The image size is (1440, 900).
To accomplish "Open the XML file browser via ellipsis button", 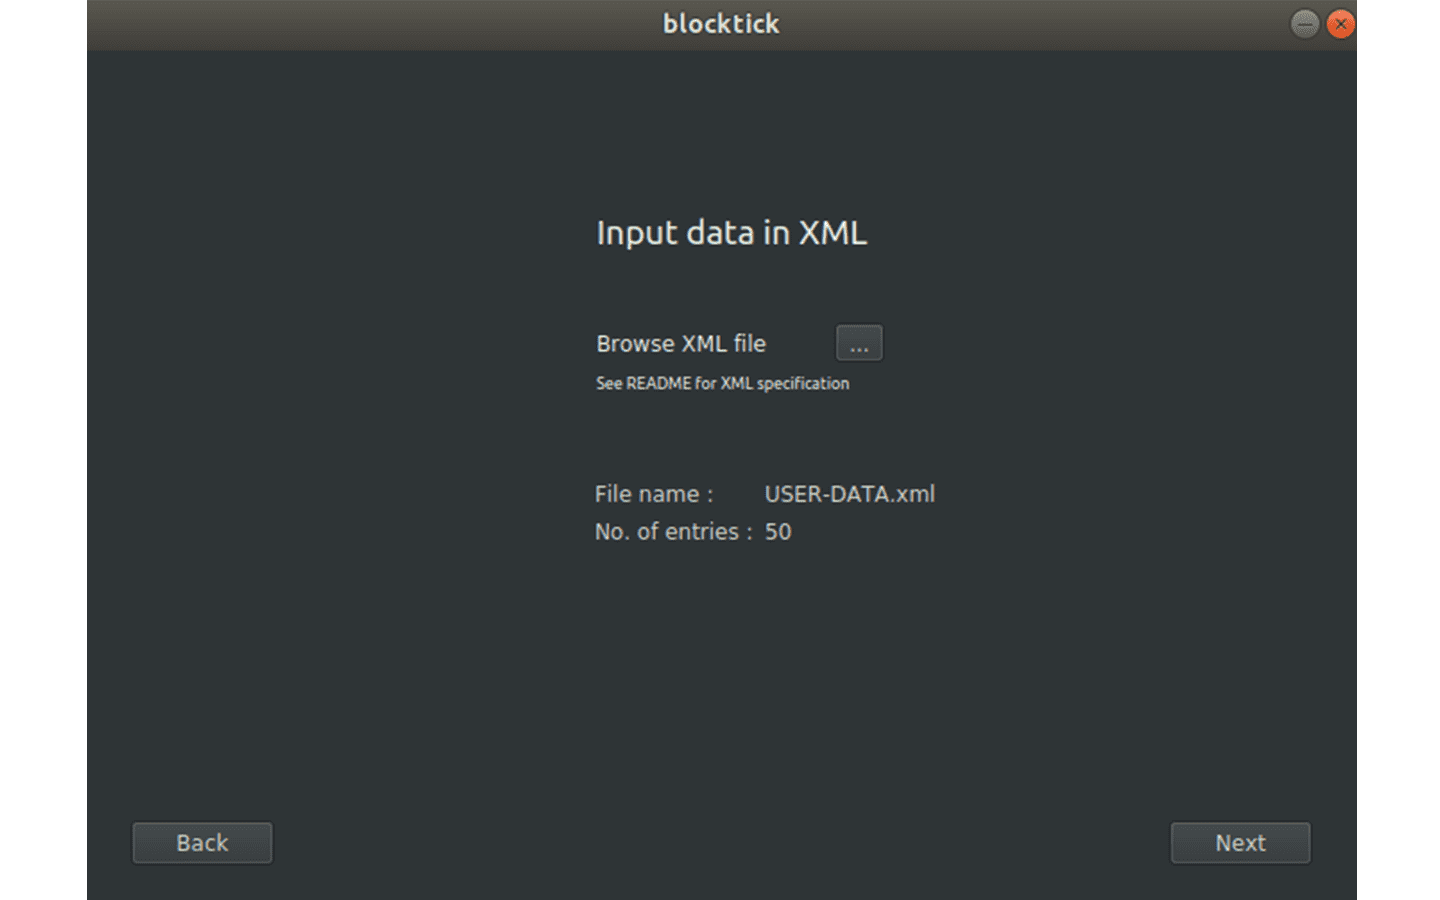I will tap(859, 343).
